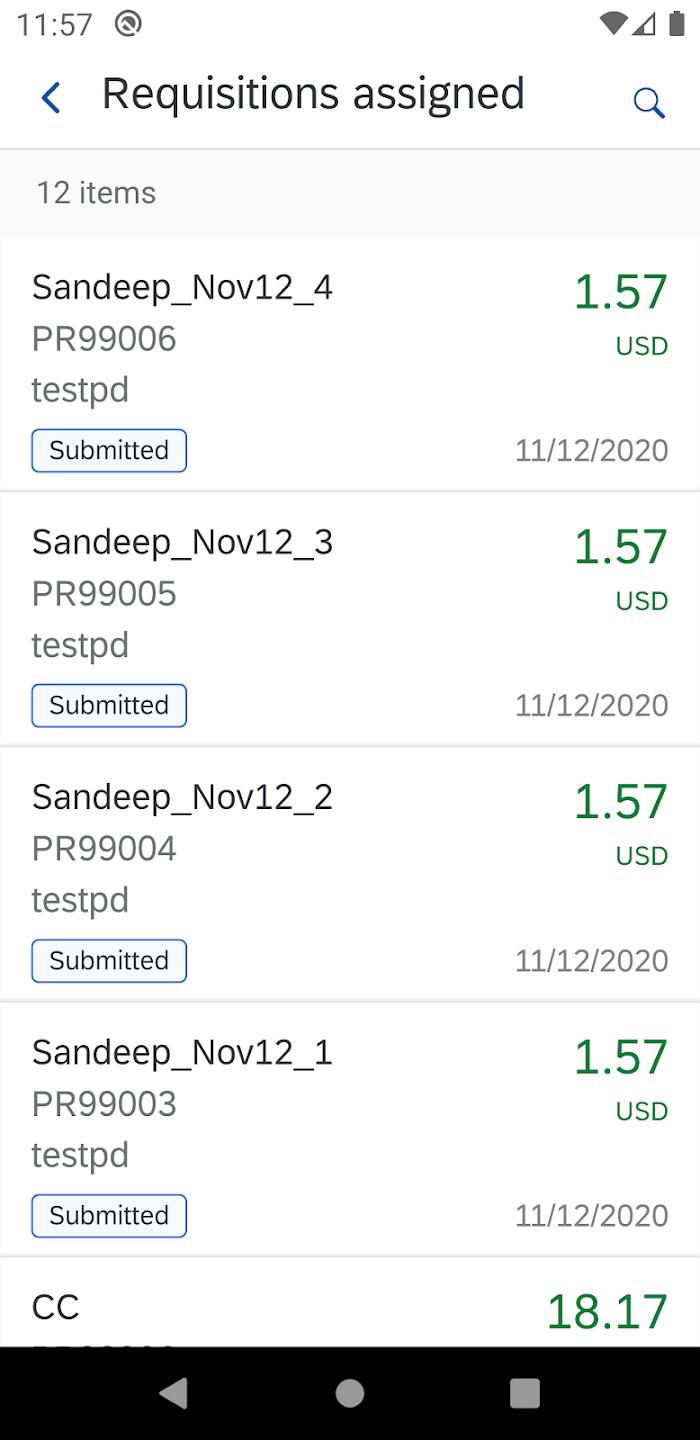Viewport: 700px width, 1440px height.
Task: Tap the Android recent apps square
Action: click(524, 1393)
